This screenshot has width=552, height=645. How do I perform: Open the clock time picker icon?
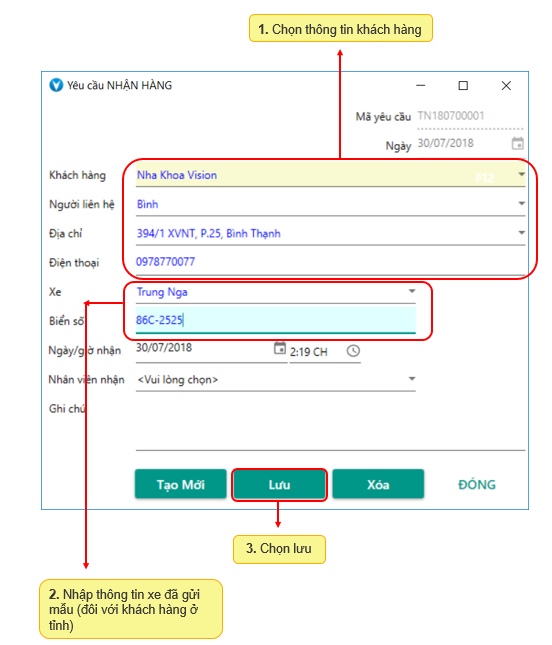(353, 351)
